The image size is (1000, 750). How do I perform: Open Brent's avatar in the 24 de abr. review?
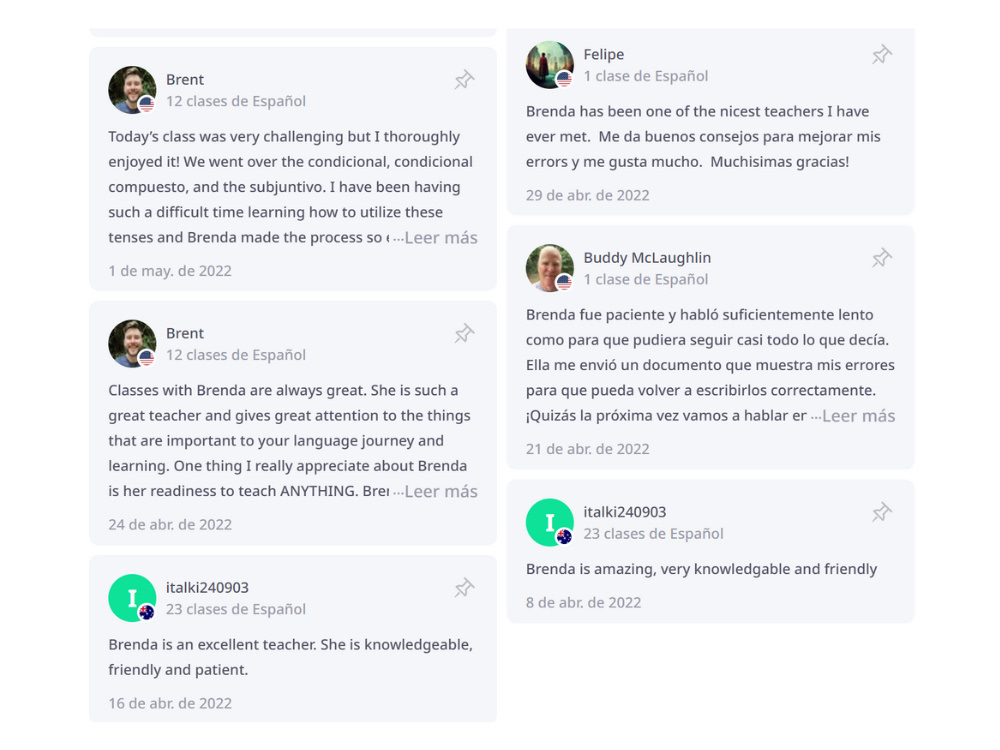(x=132, y=344)
